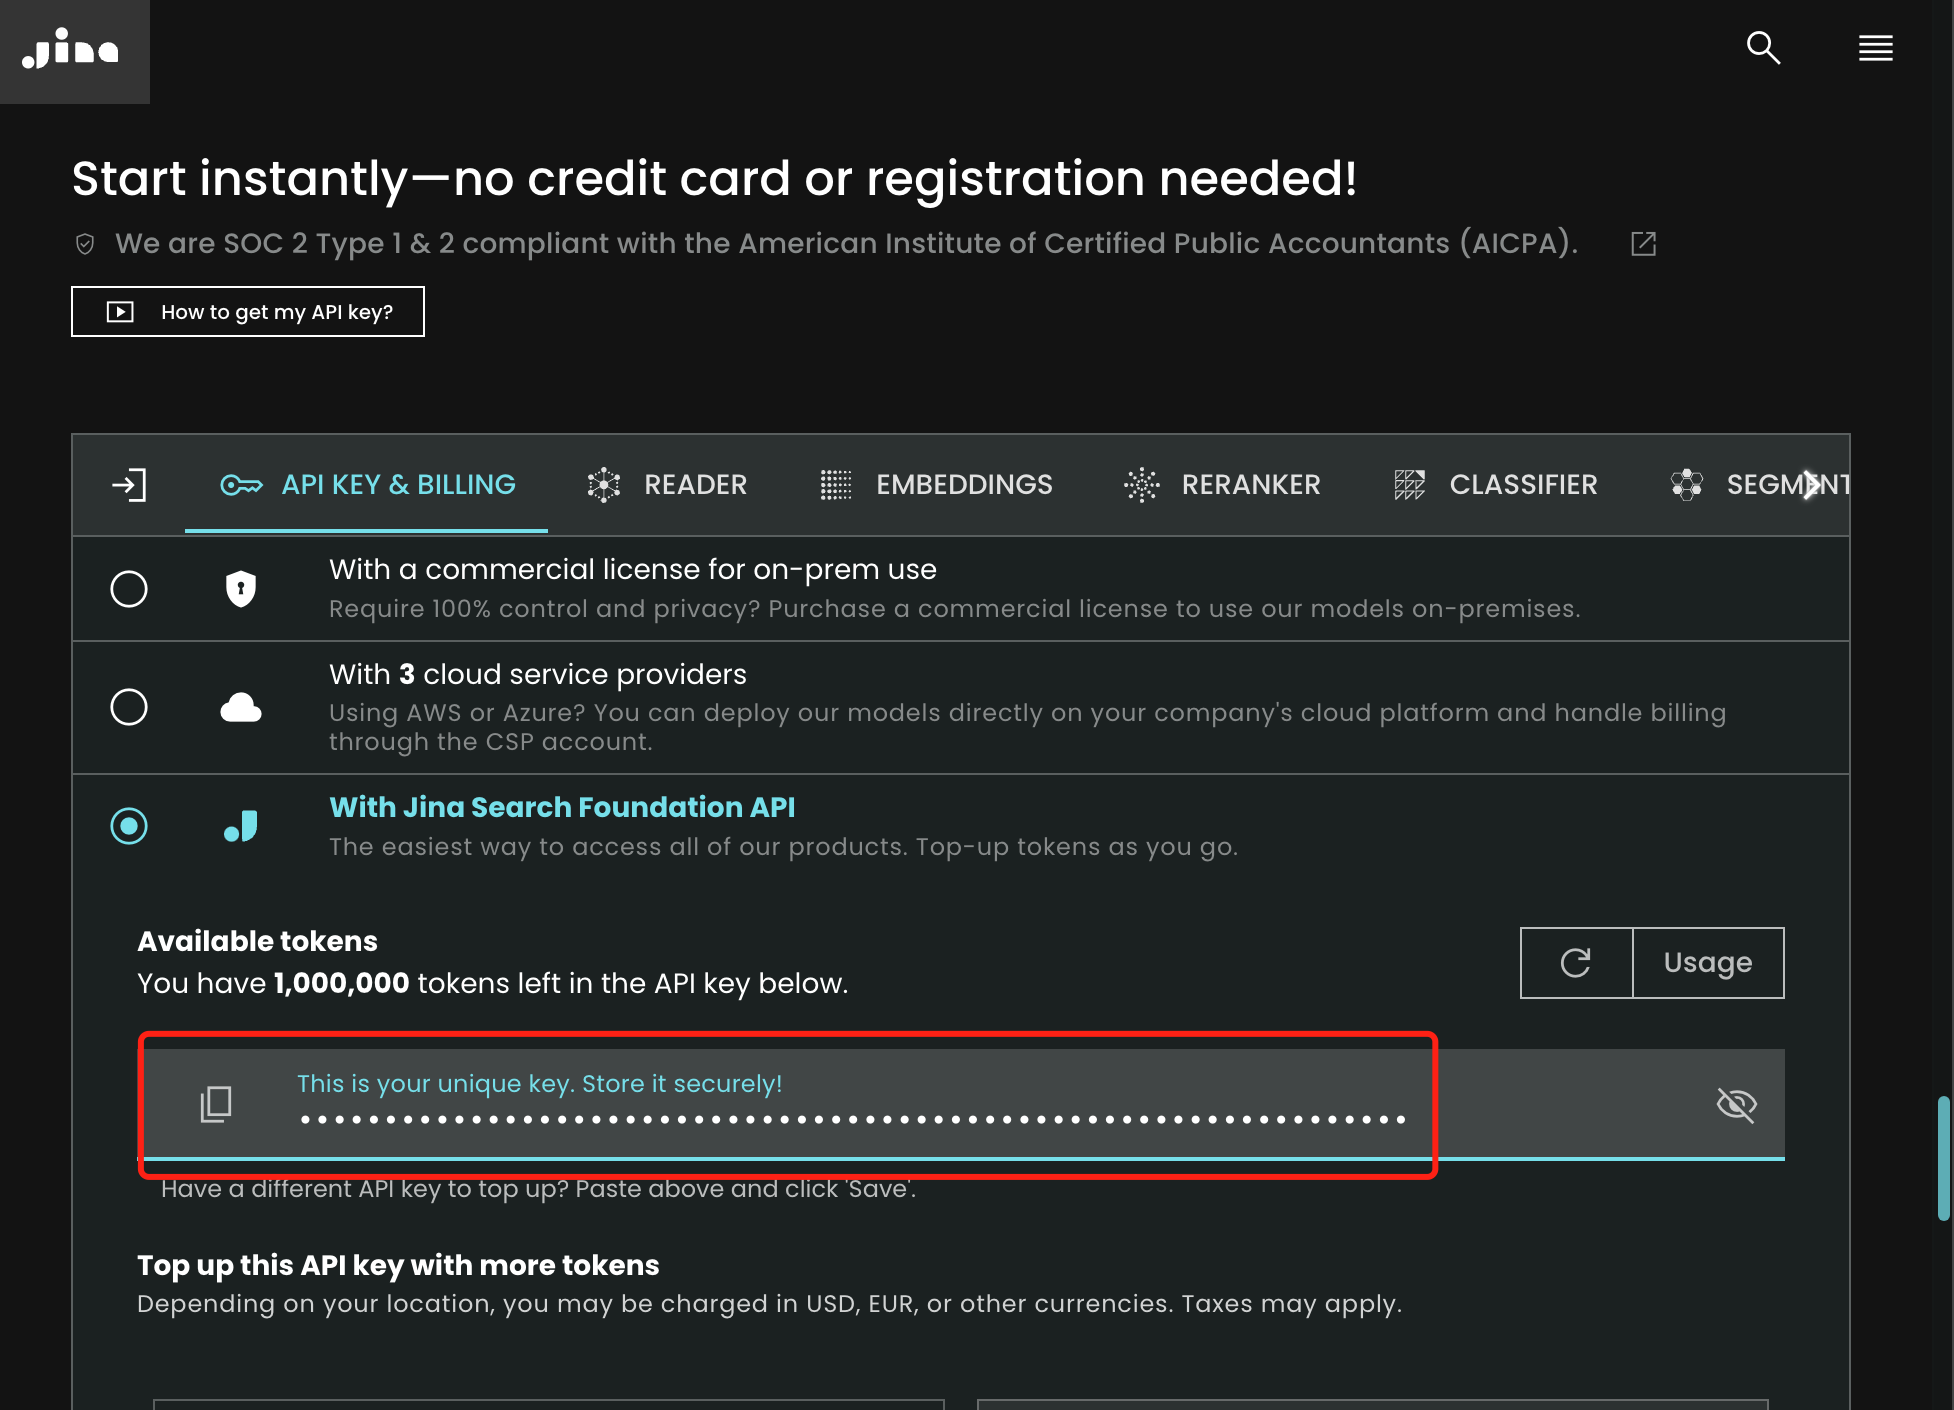Click the Jina logo
Viewport: 1954px width, 1410px height.
[72, 50]
